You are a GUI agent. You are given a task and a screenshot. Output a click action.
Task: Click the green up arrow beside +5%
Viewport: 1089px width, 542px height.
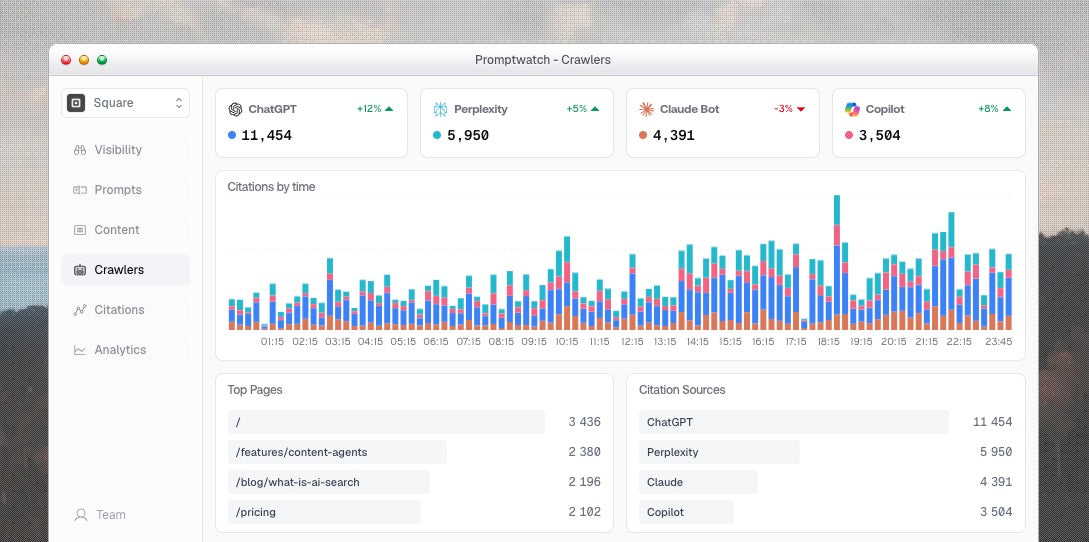pyautogui.click(x=595, y=108)
